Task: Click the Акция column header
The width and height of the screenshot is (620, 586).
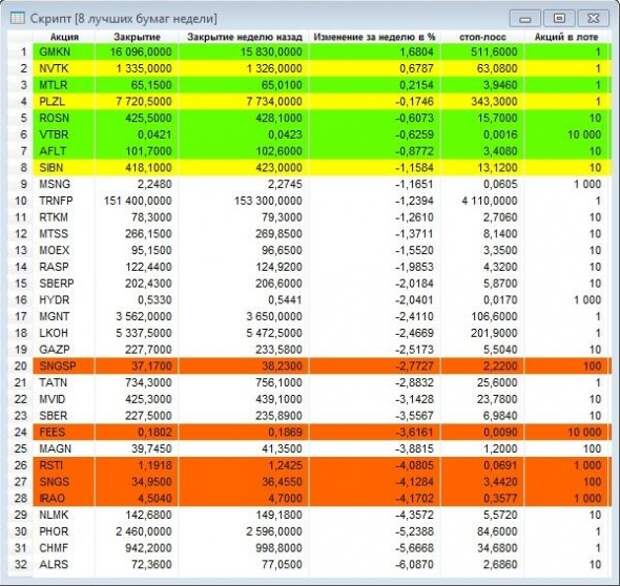Action: point(64,37)
